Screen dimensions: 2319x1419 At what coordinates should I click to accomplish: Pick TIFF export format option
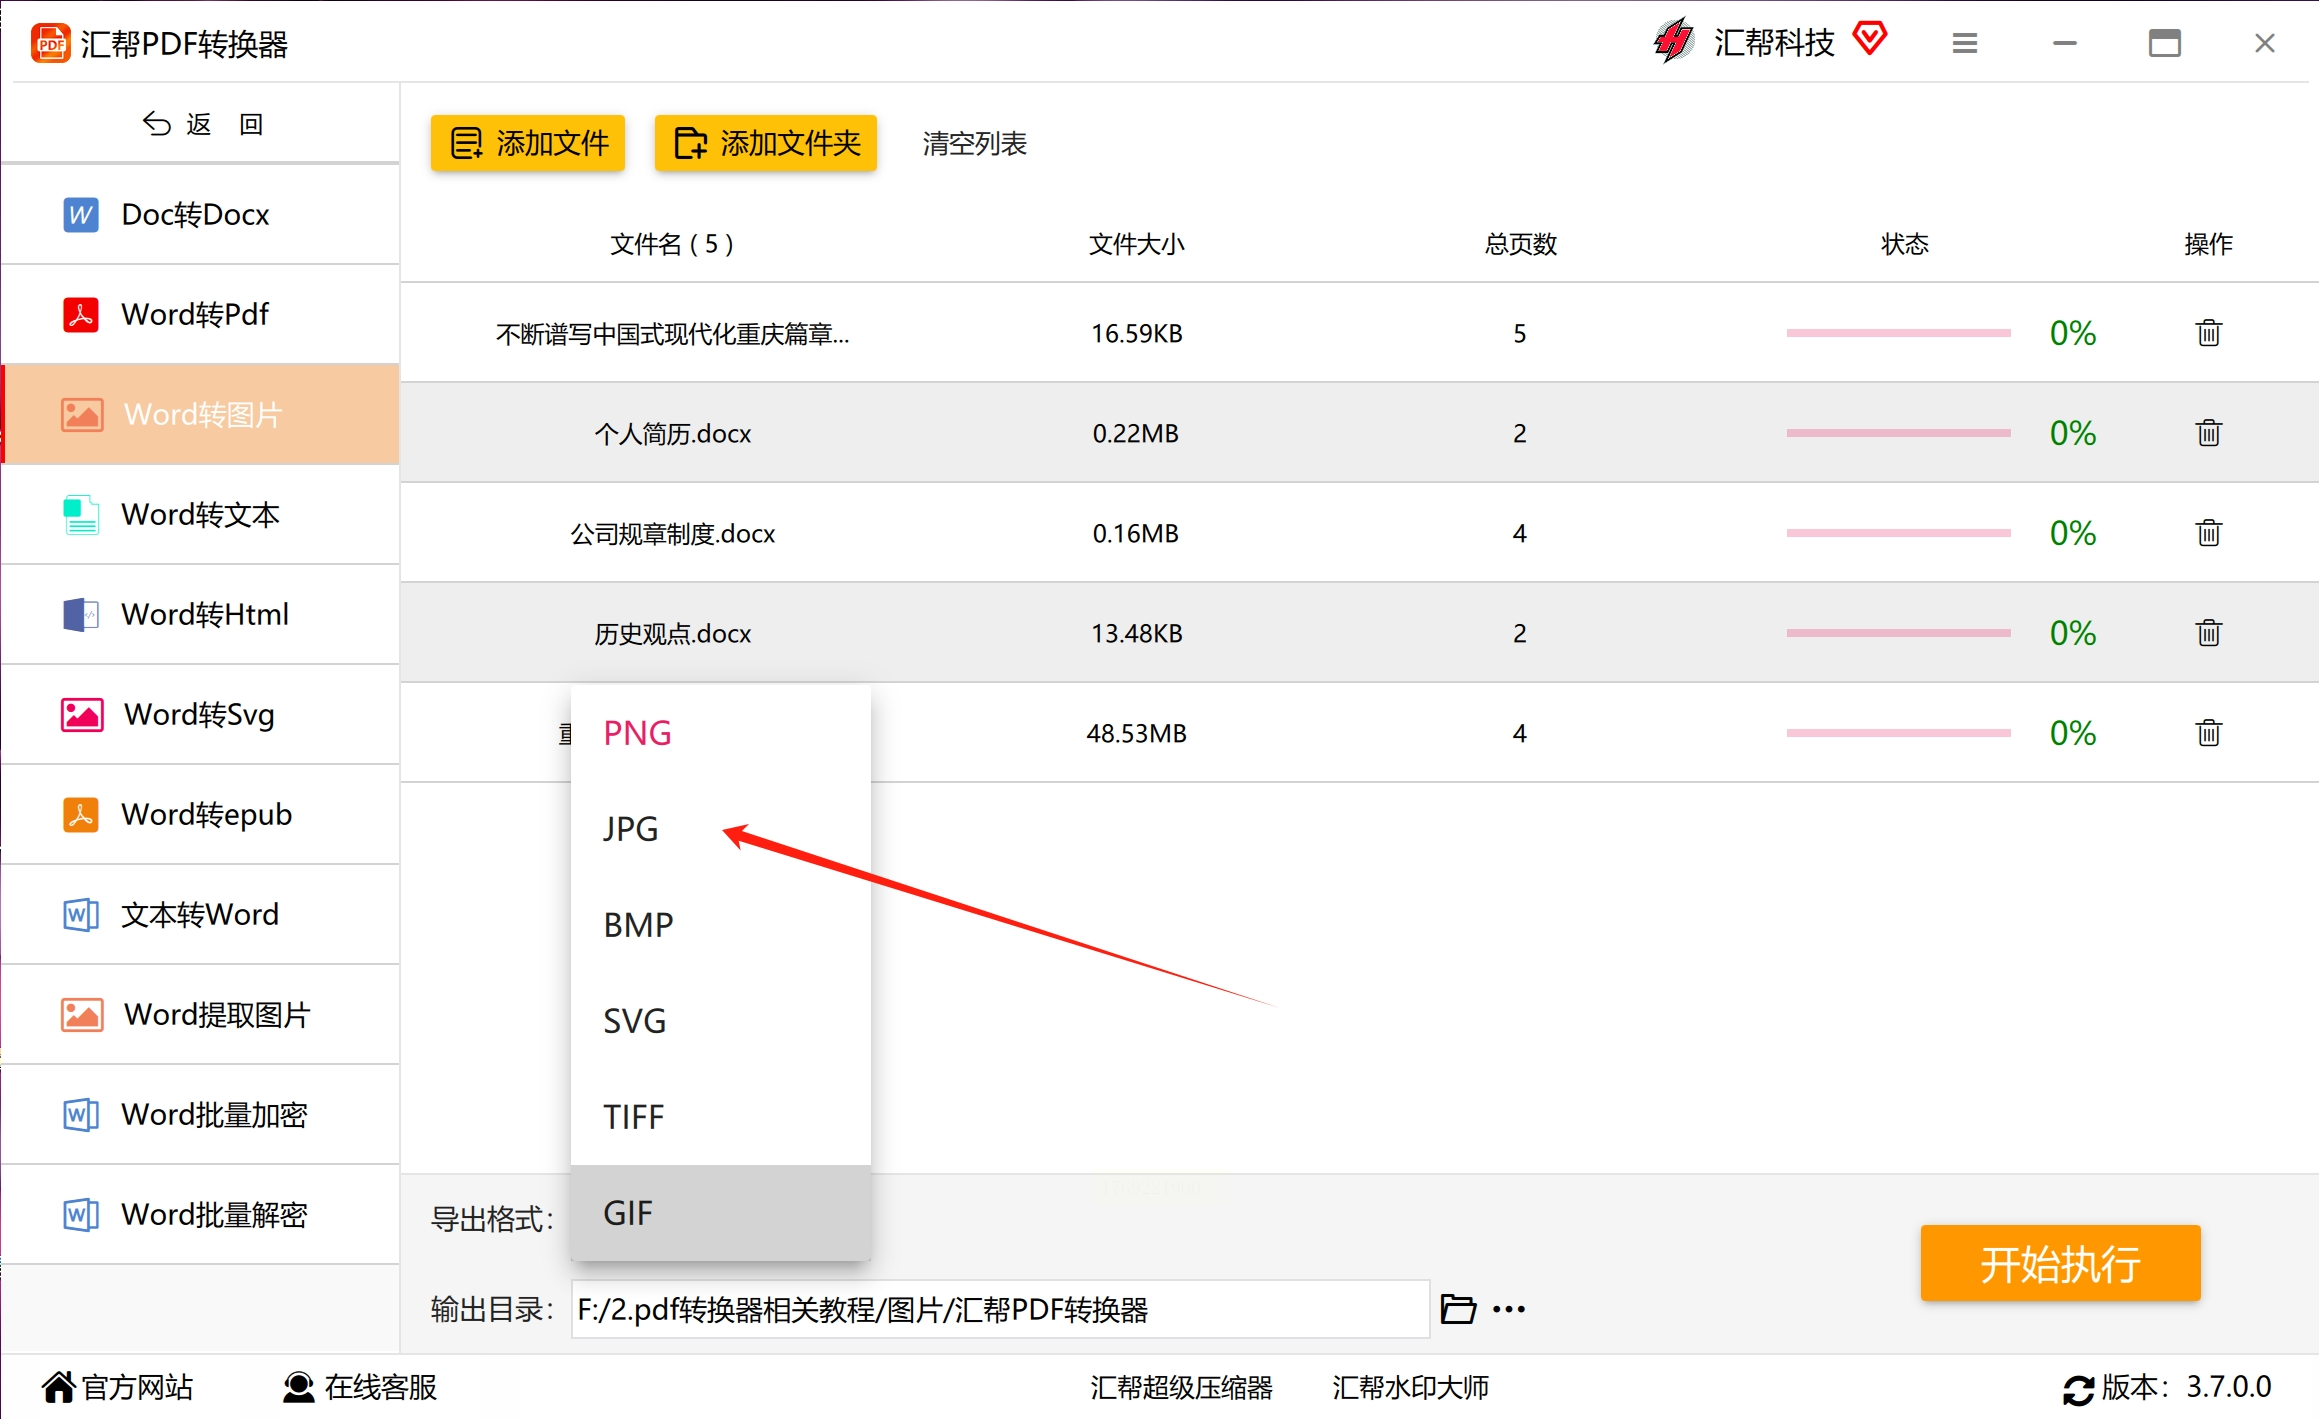click(x=633, y=1117)
